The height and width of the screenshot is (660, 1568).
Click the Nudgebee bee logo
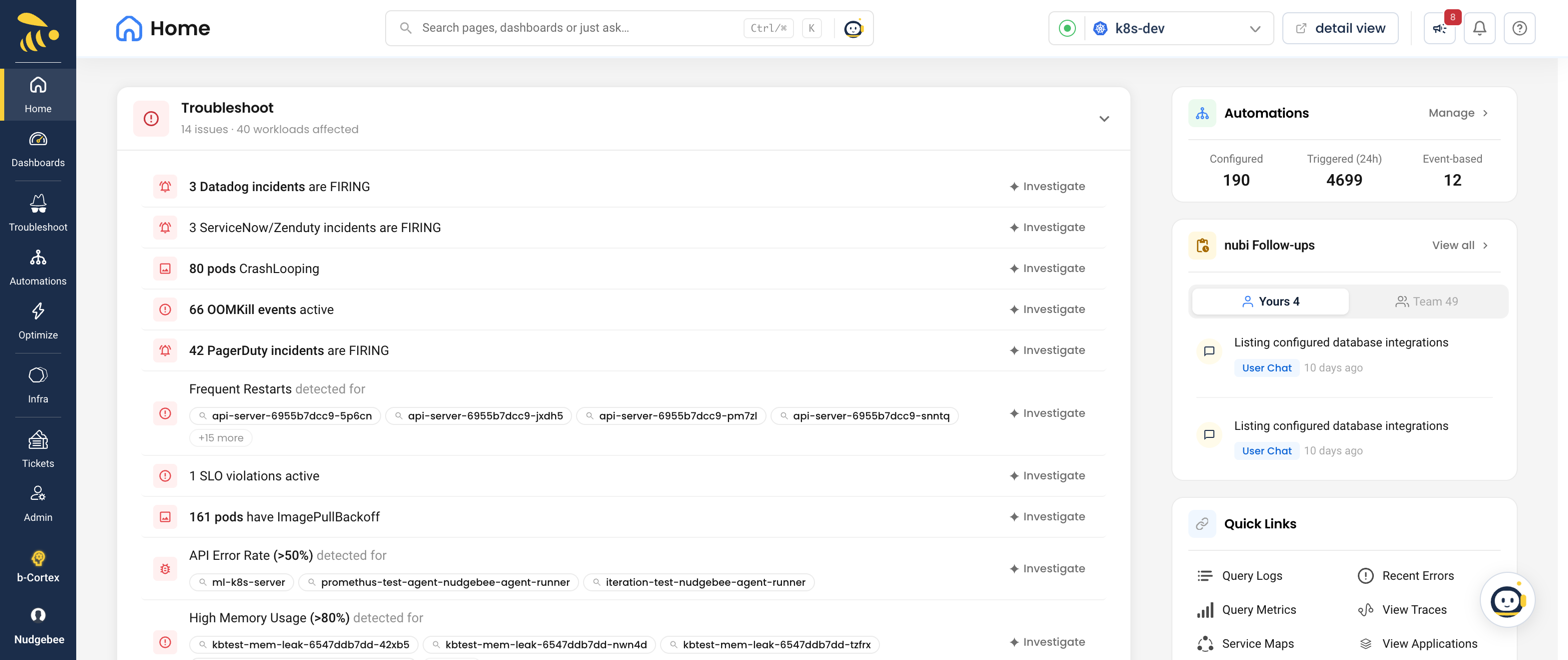[38, 33]
